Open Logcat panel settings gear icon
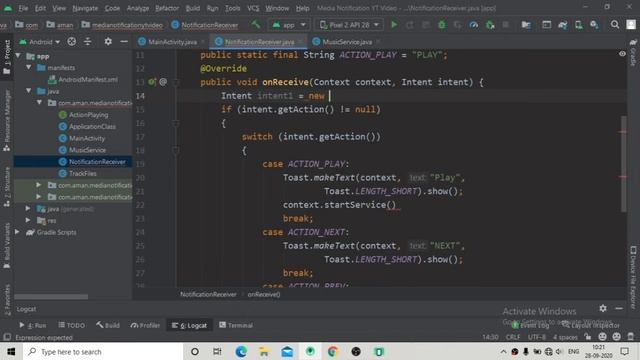The image size is (640, 360). pos(603,308)
